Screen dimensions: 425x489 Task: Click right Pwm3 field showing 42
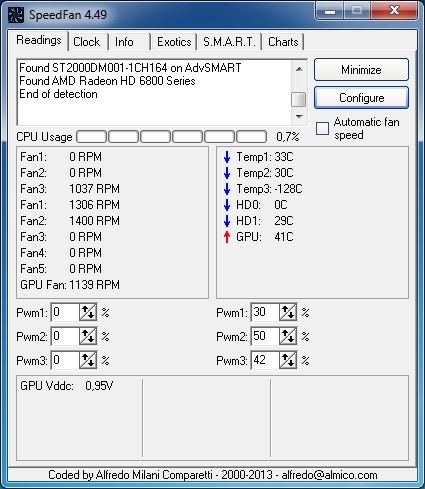[x=265, y=360]
